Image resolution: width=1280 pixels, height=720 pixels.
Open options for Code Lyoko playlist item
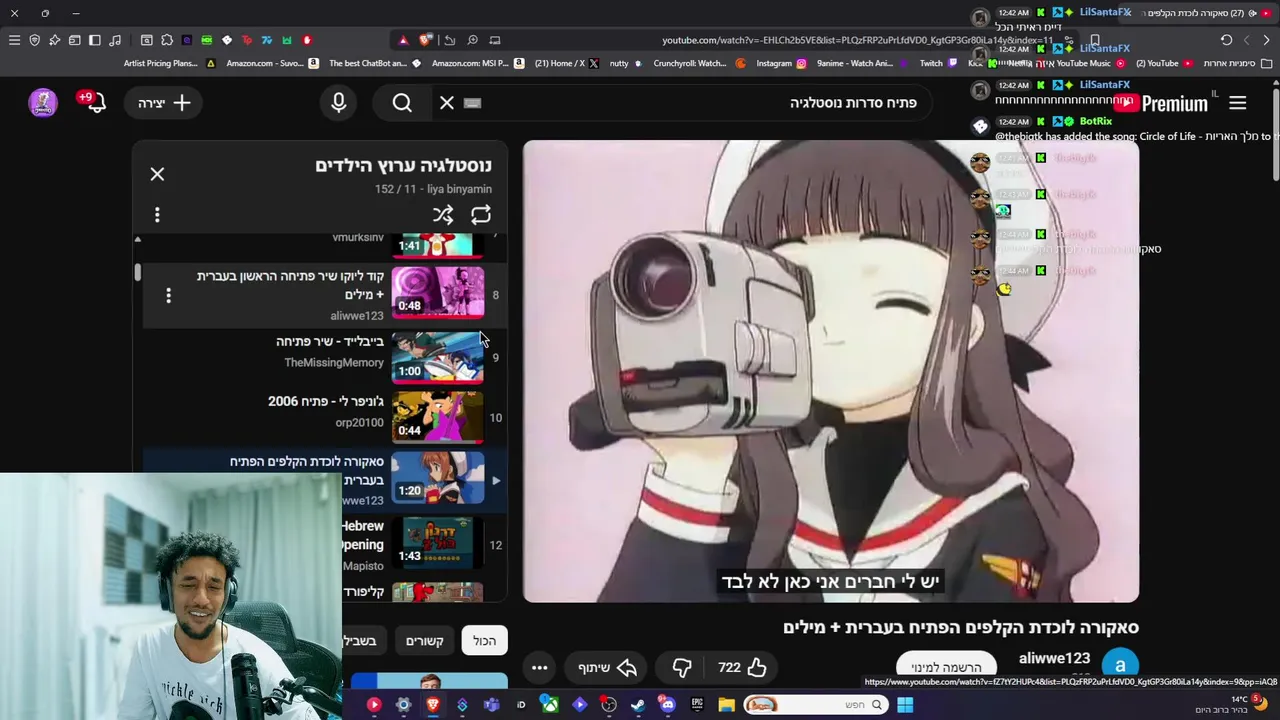point(168,295)
